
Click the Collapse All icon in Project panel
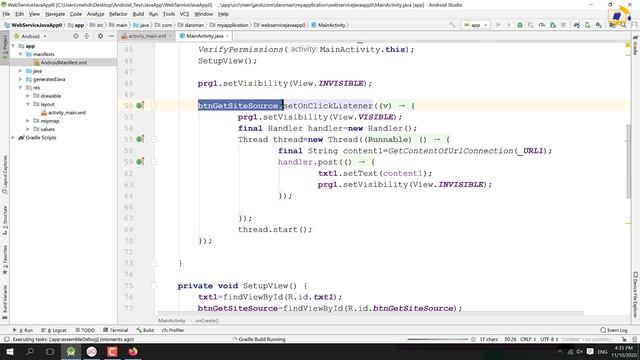coord(87,36)
